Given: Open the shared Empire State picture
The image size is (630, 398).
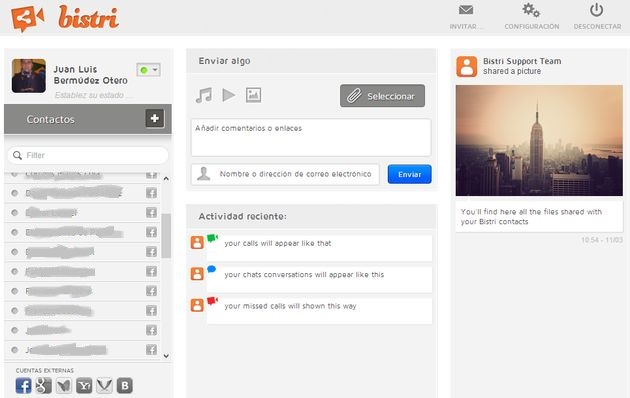Looking at the screenshot, I should tap(539, 140).
